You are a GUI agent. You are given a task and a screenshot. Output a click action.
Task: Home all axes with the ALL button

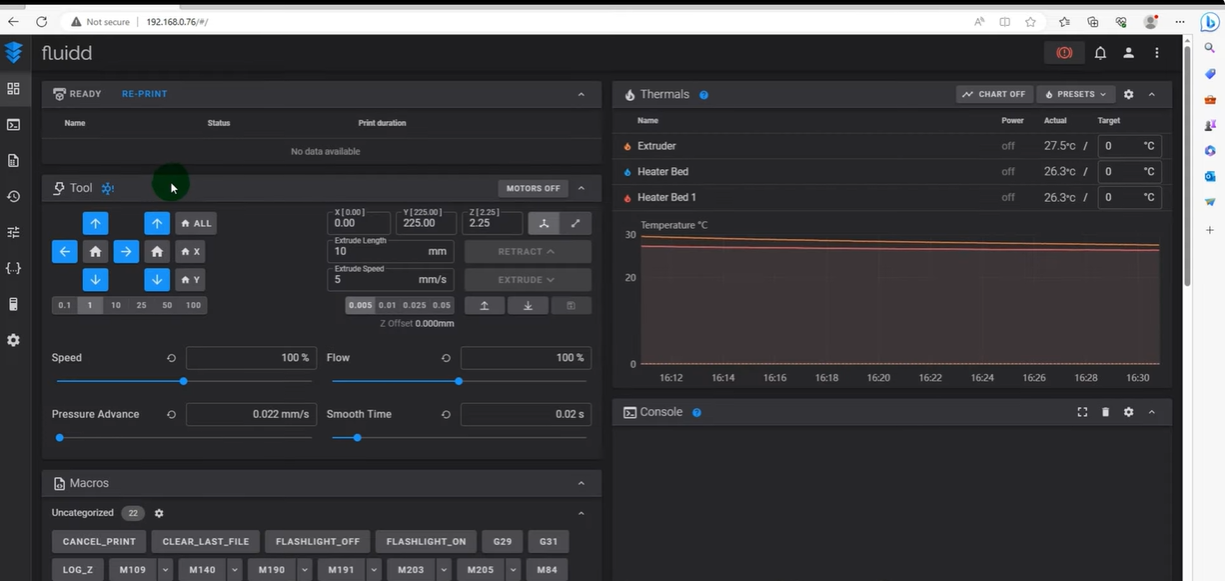click(195, 223)
